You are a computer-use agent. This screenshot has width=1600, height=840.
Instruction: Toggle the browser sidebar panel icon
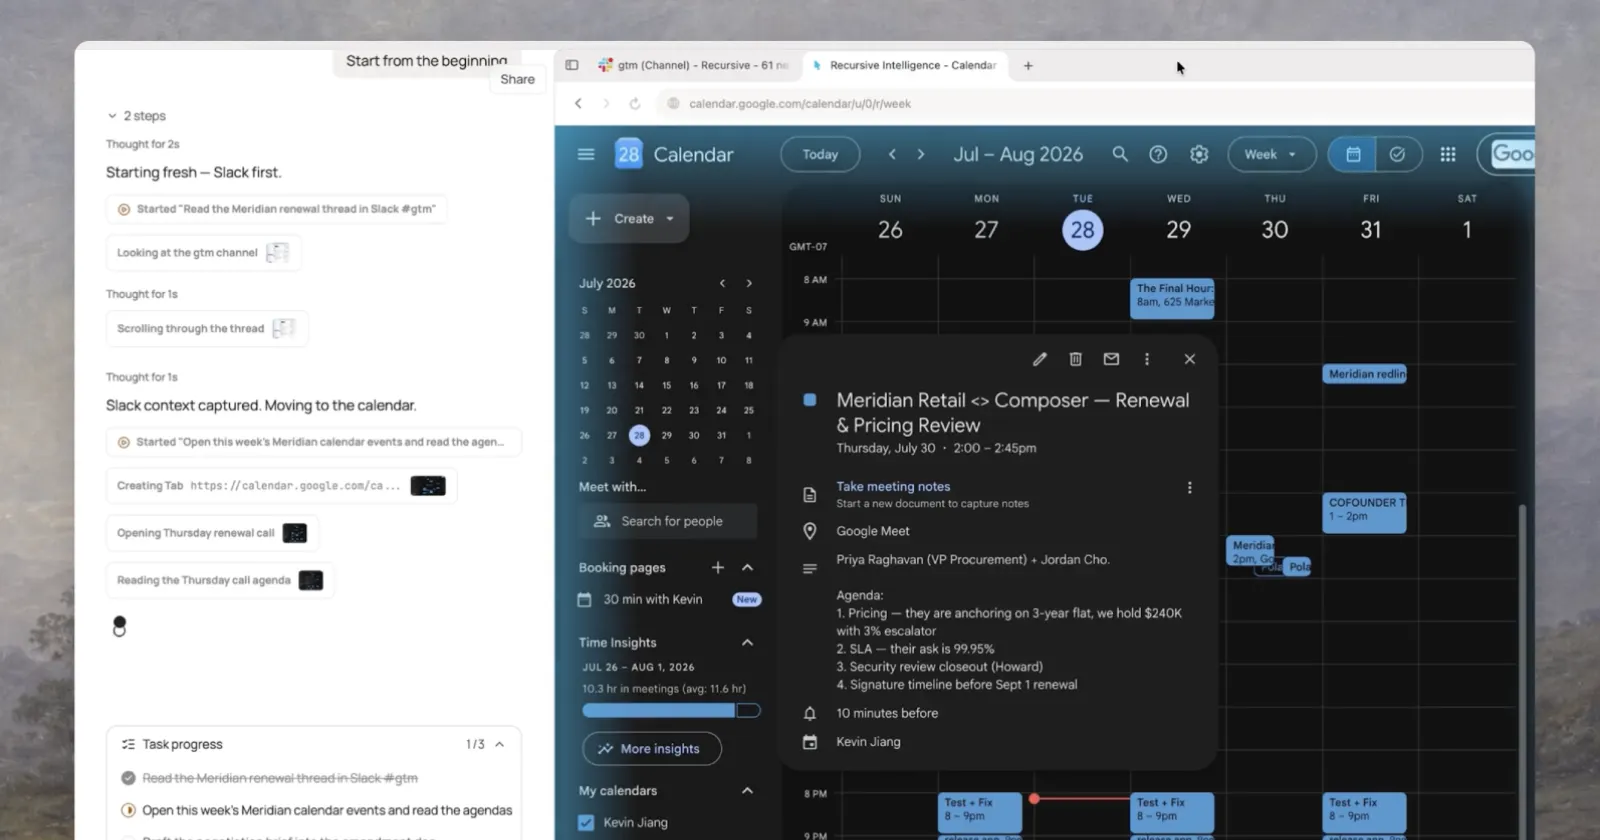tap(572, 65)
